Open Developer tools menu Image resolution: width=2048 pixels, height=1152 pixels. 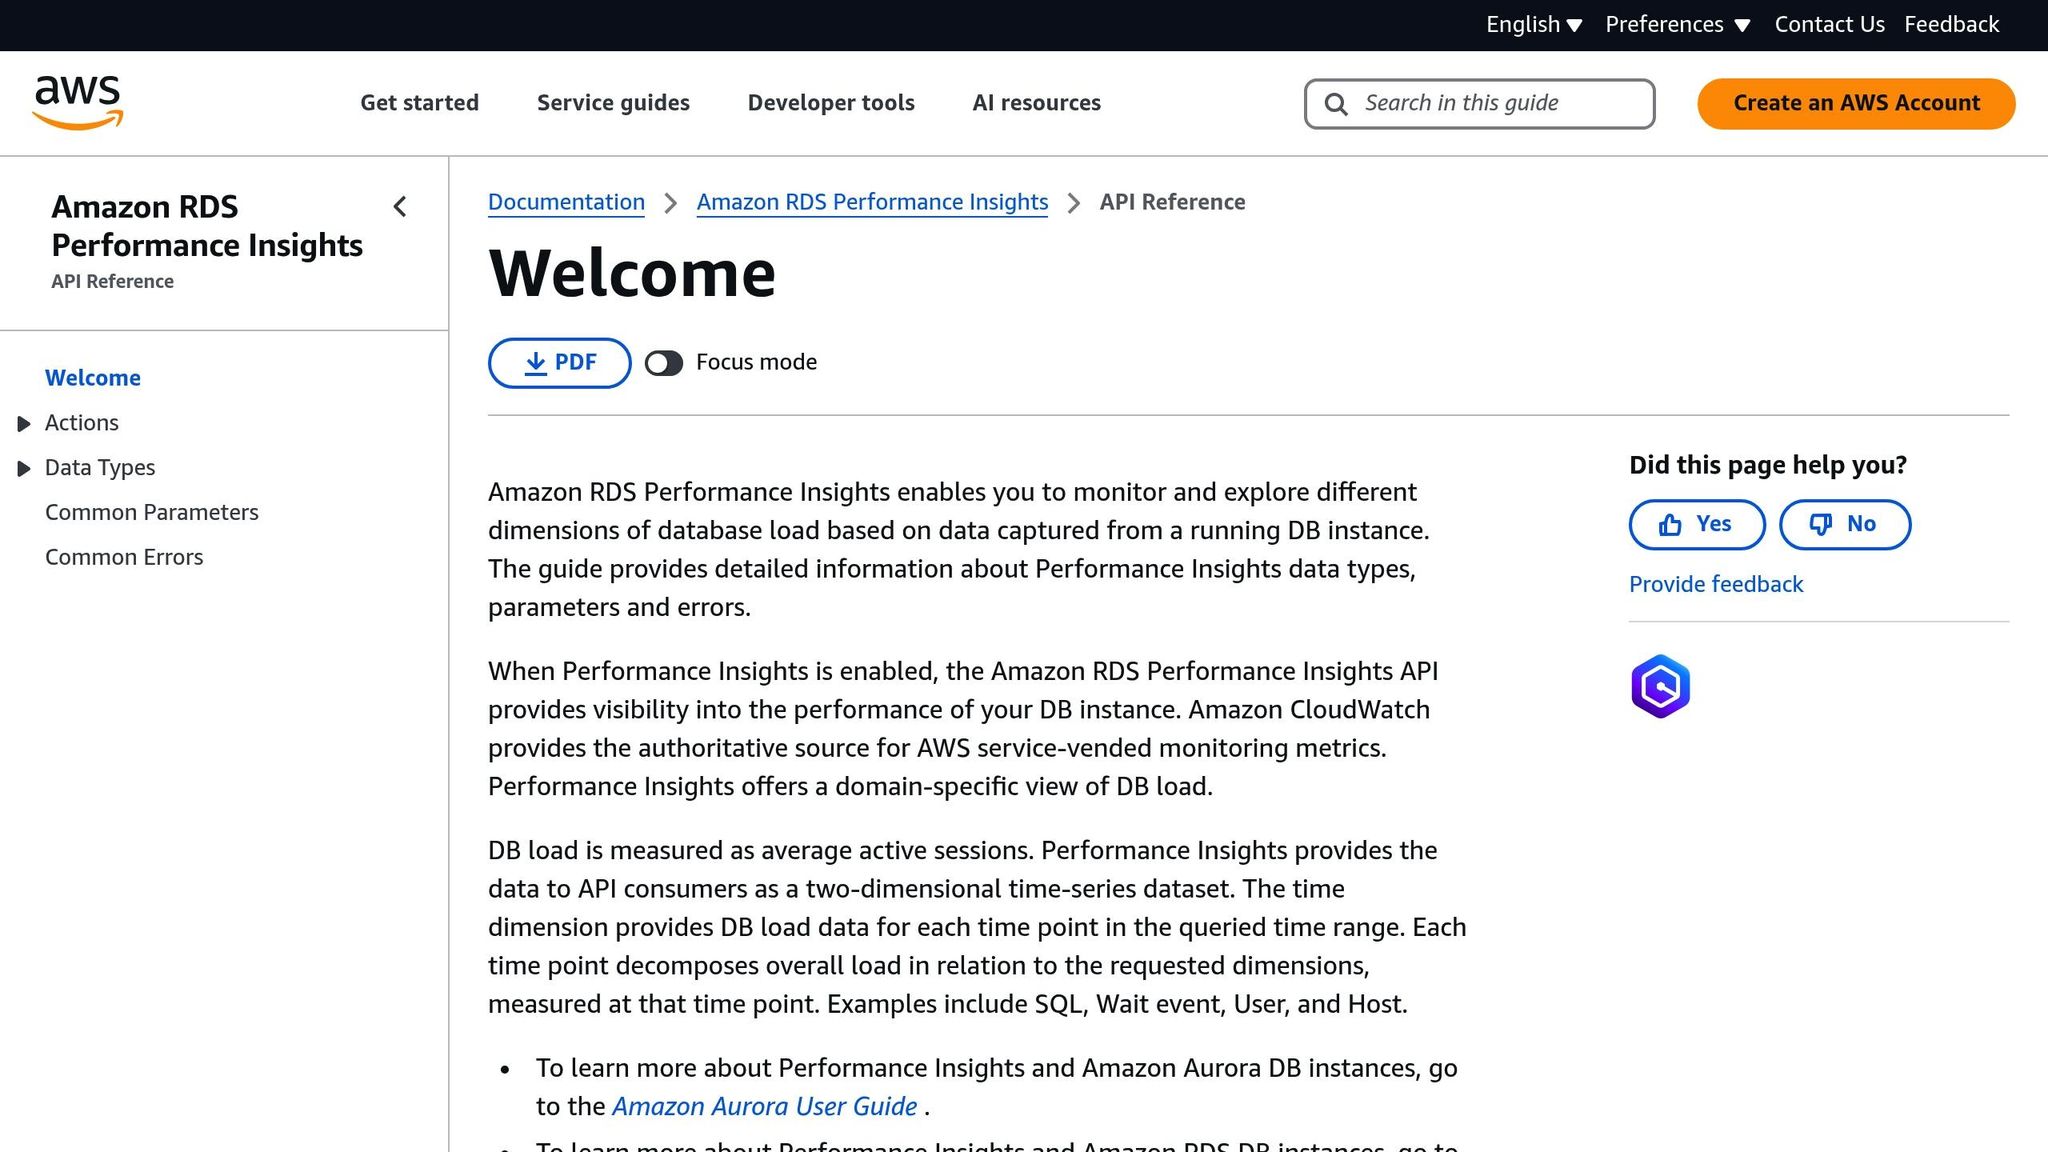pyautogui.click(x=831, y=103)
